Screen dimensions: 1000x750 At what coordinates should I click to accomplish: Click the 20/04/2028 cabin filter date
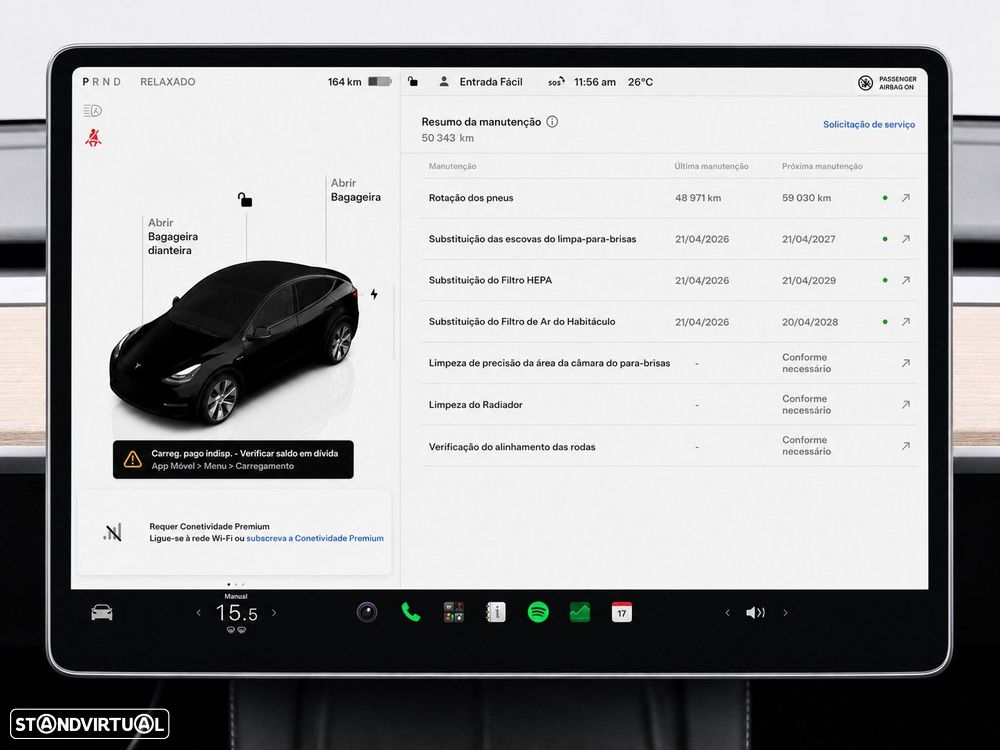click(810, 321)
